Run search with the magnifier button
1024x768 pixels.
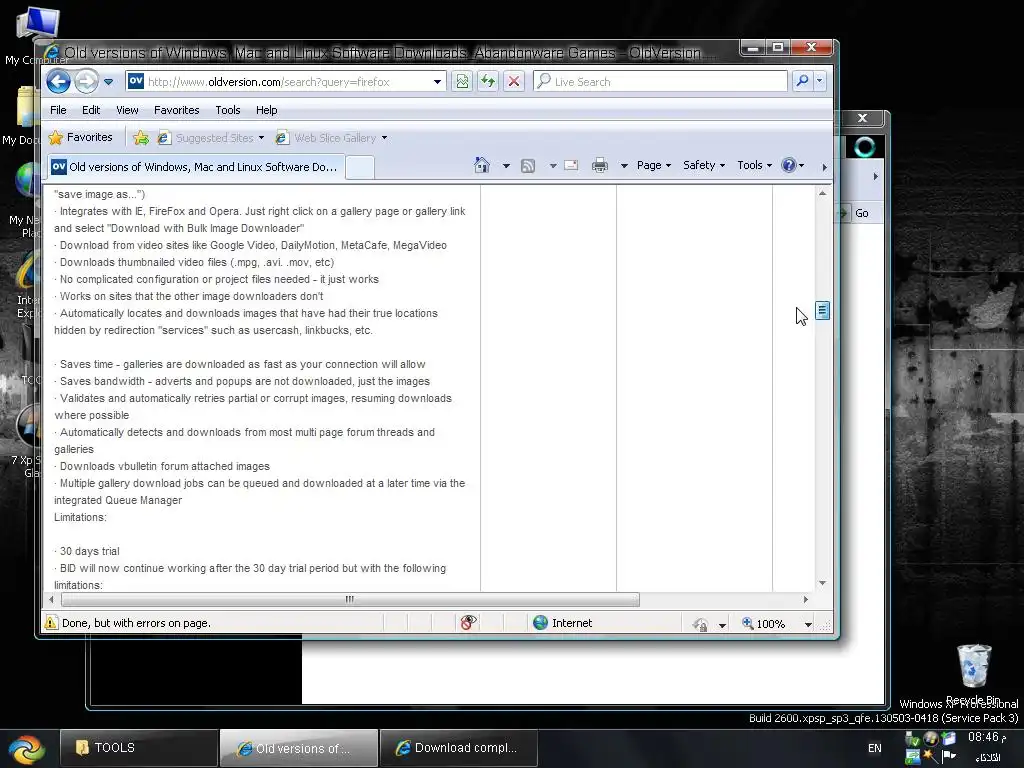pyautogui.click(x=802, y=81)
